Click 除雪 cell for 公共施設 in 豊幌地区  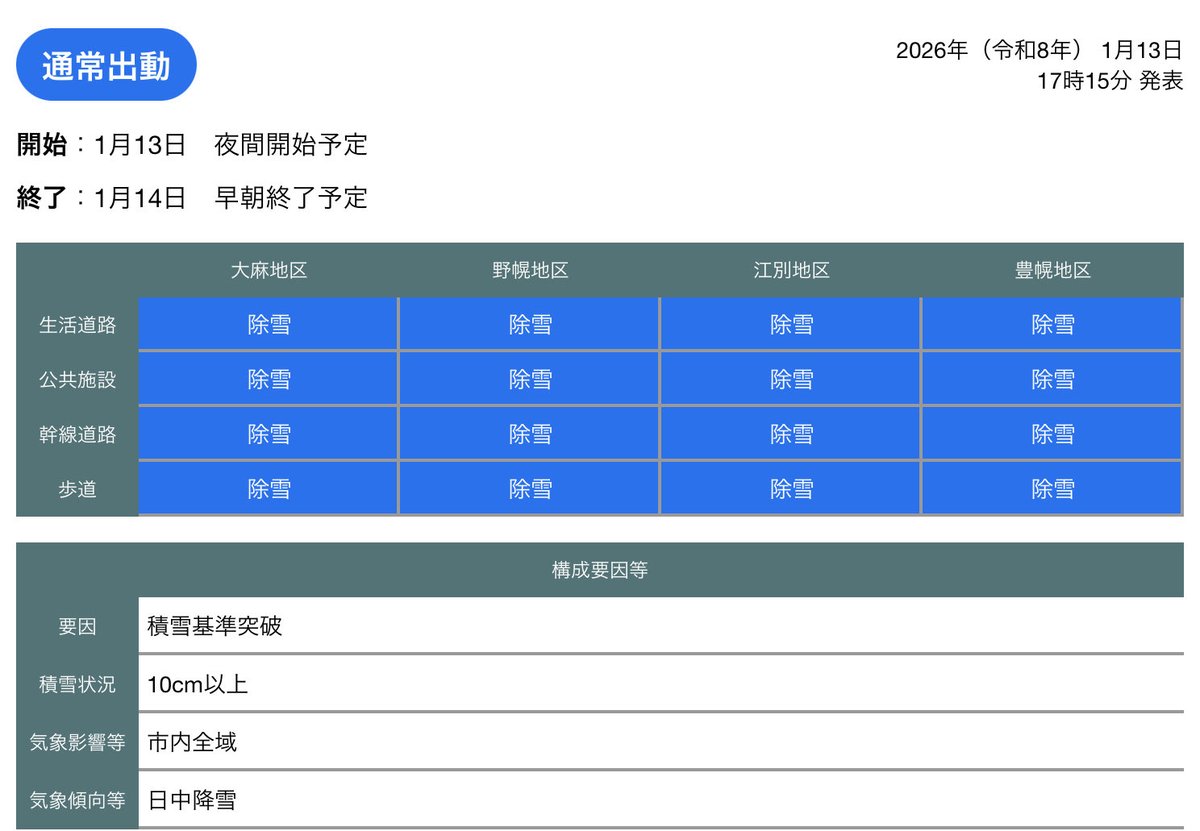point(1052,380)
